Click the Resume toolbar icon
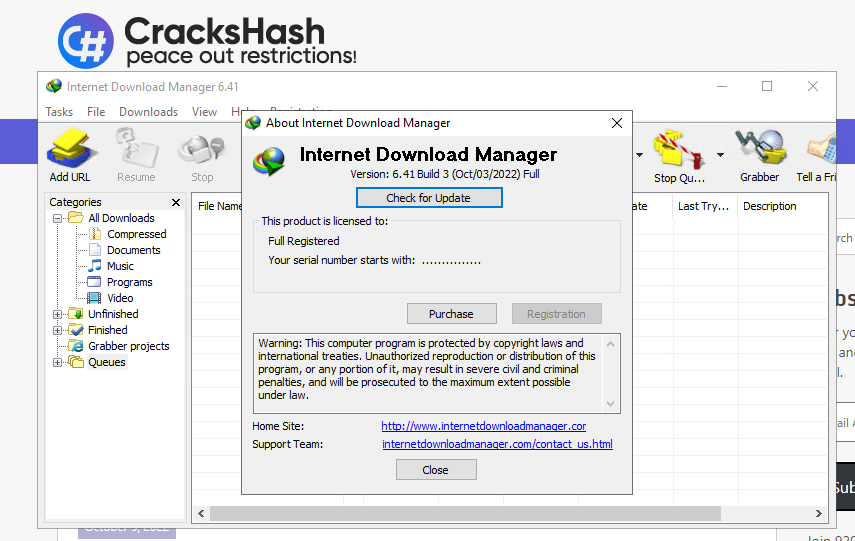Viewport: 855px width, 541px height. [x=136, y=148]
